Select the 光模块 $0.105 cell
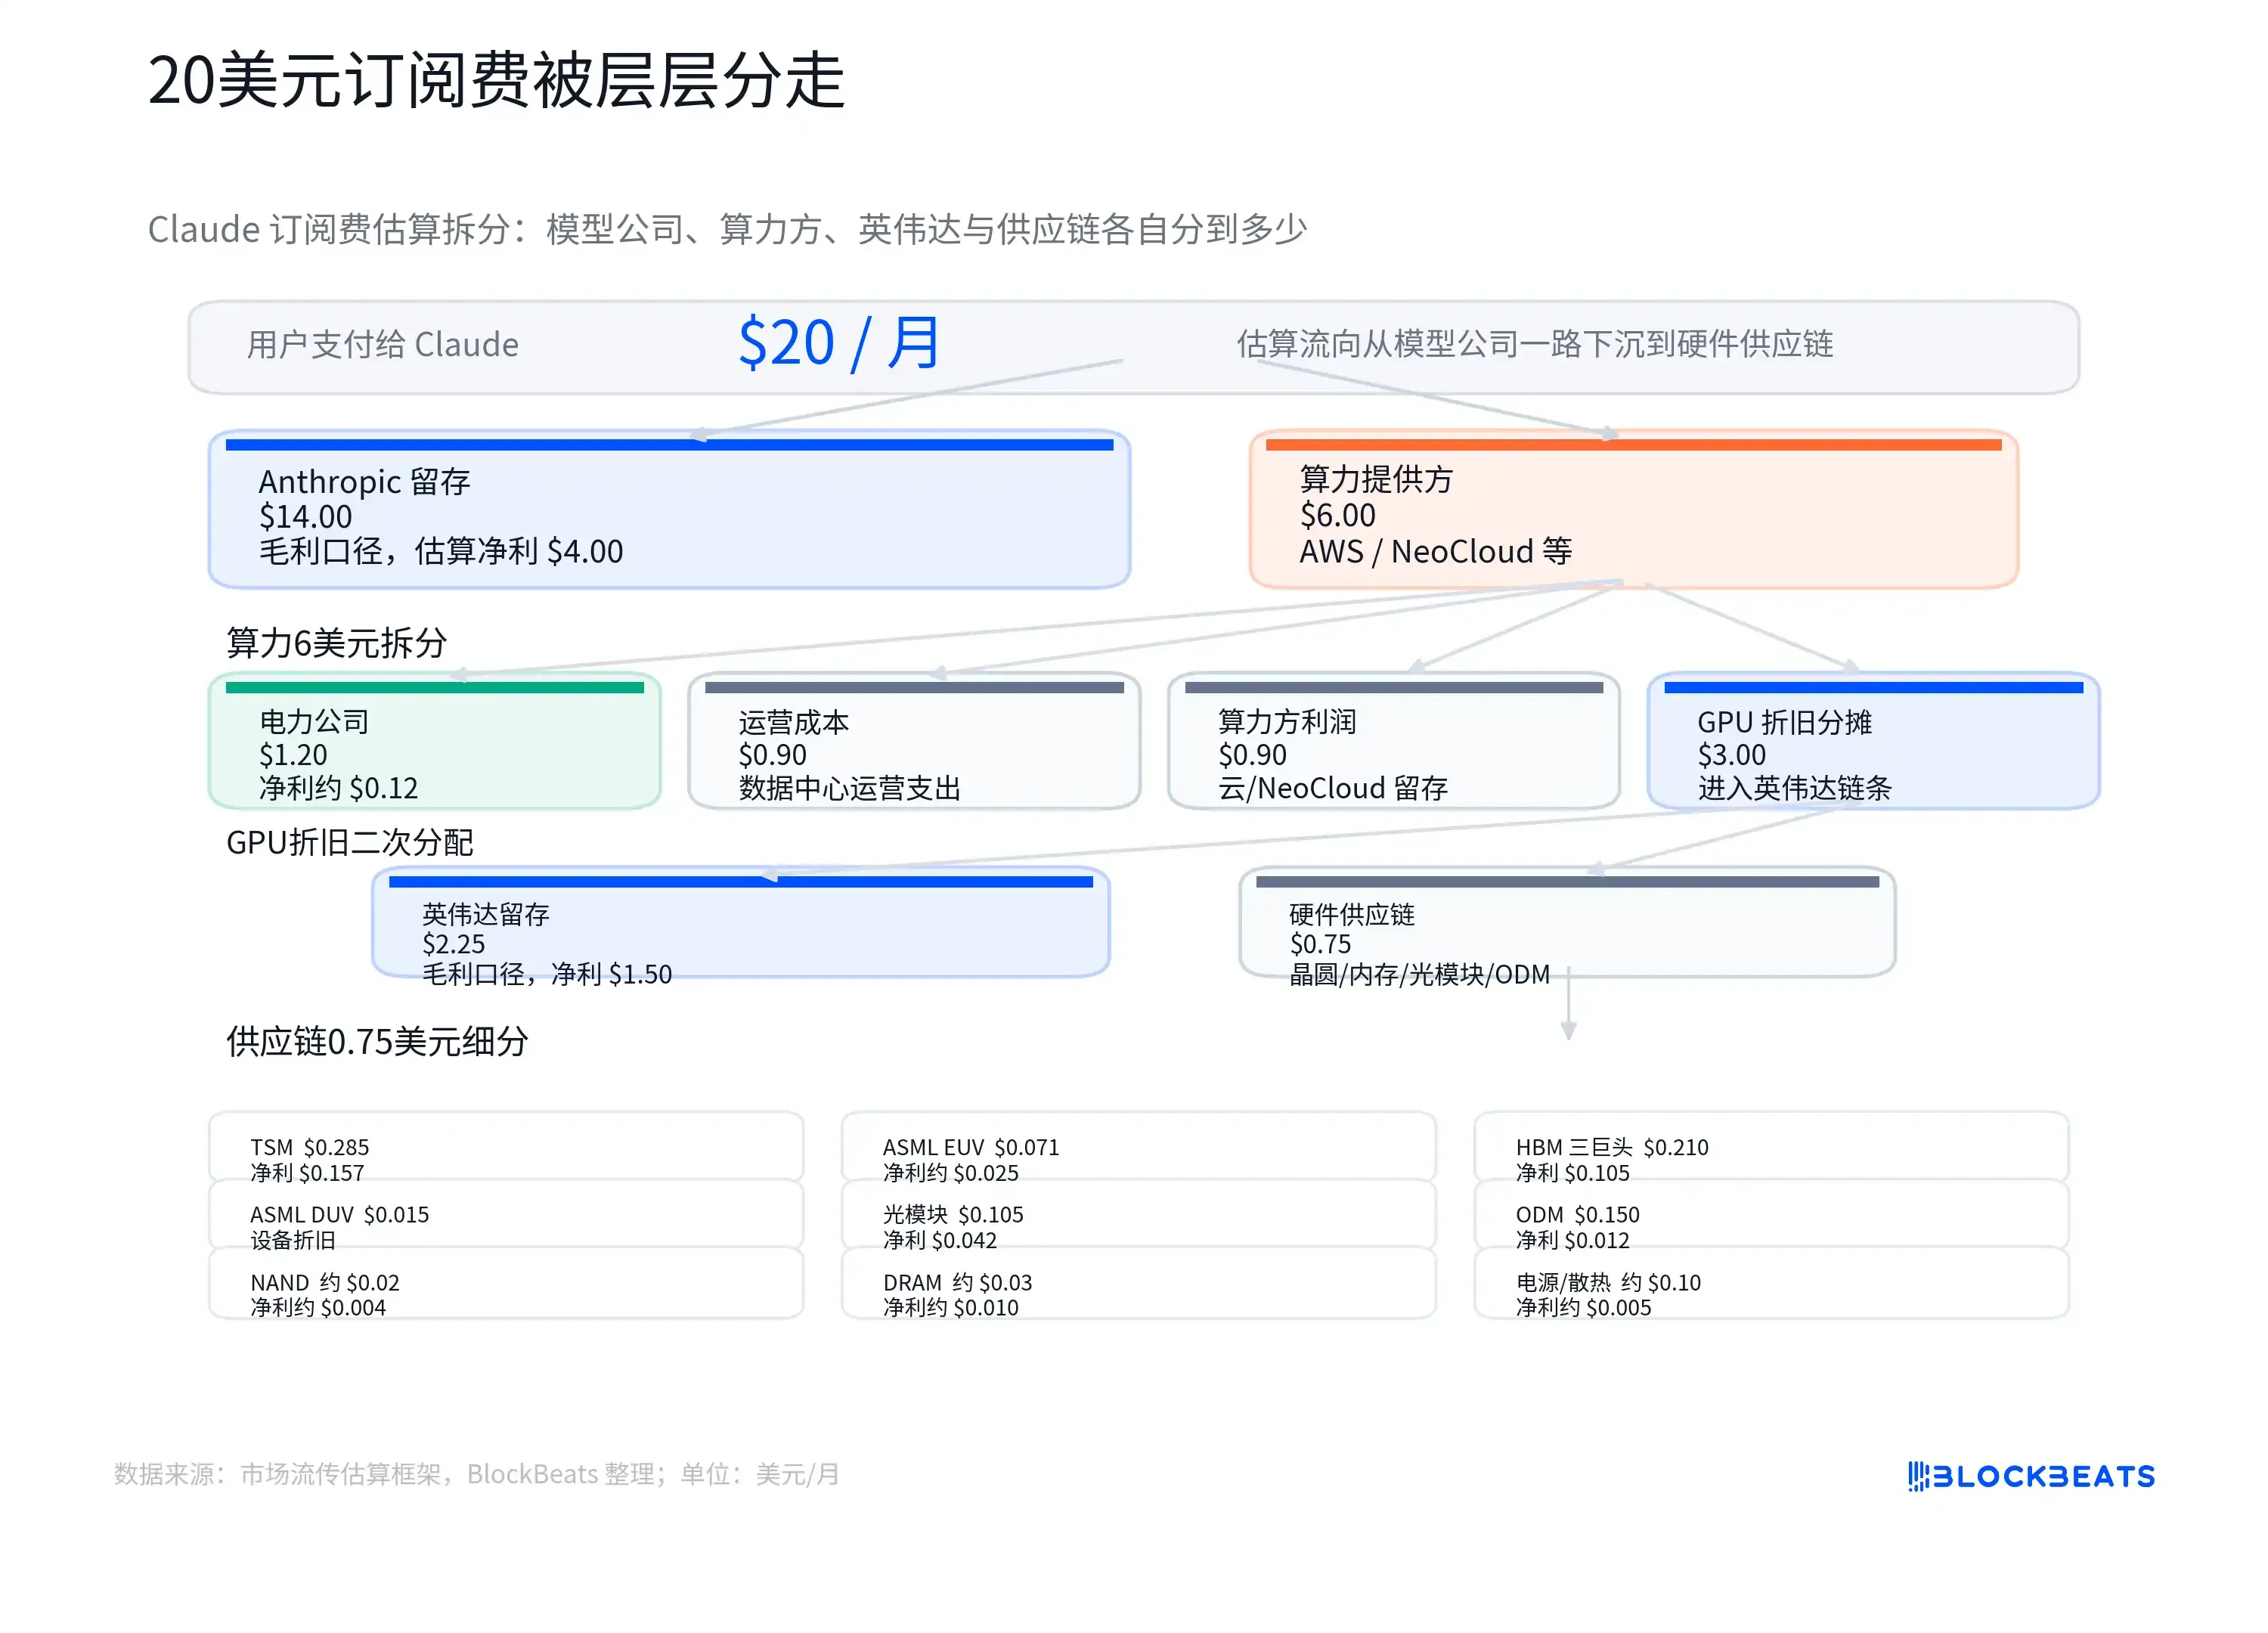2268x1633 pixels. (1139, 1214)
